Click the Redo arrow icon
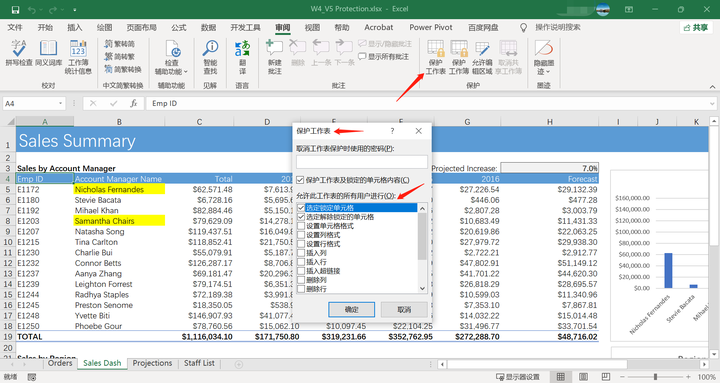 52,10
